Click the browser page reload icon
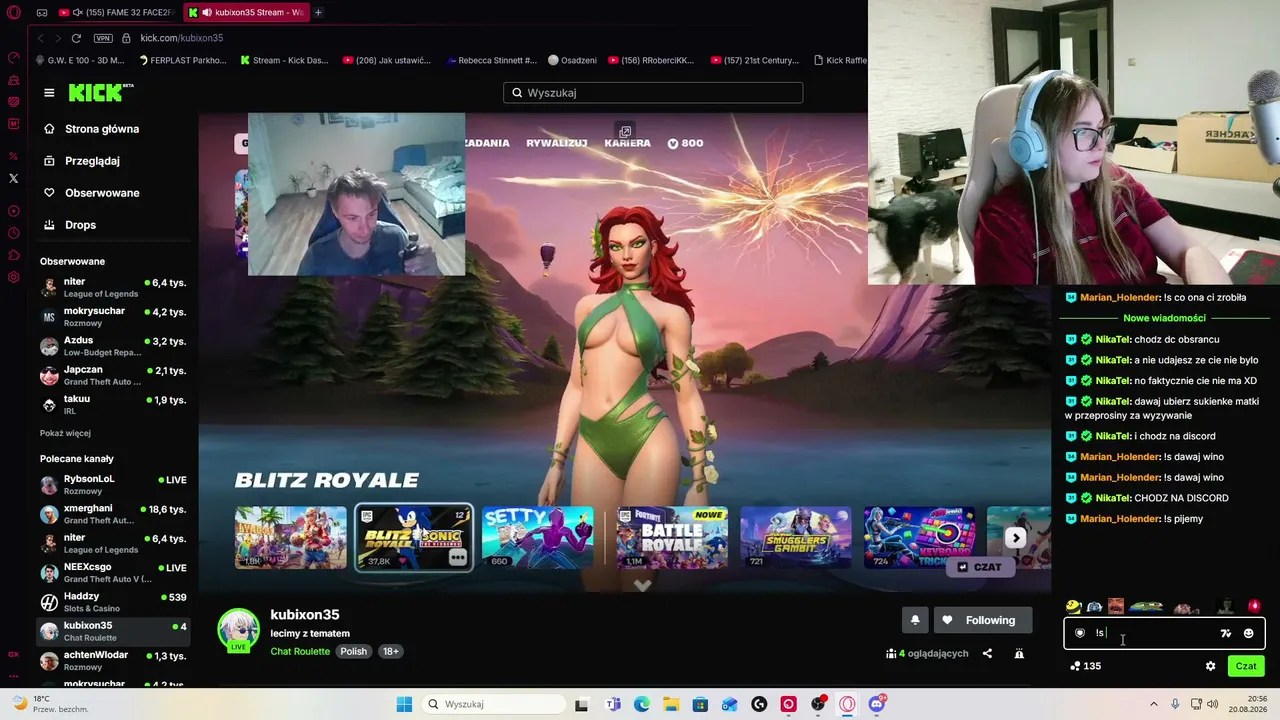 pyautogui.click(x=76, y=38)
